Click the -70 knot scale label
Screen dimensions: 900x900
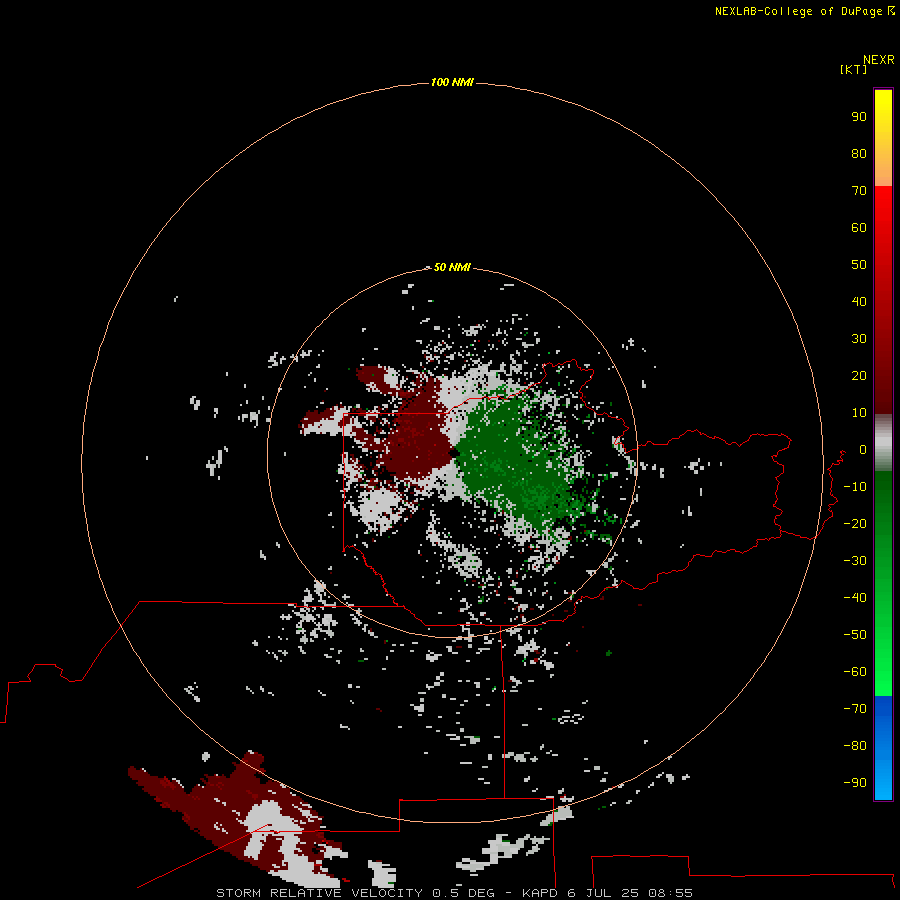click(x=855, y=708)
